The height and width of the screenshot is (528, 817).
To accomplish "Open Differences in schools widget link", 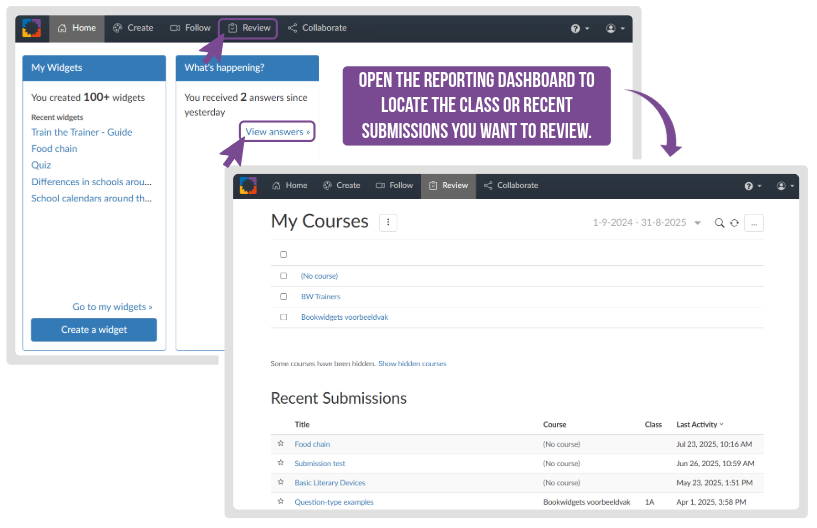I will pos(91,182).
